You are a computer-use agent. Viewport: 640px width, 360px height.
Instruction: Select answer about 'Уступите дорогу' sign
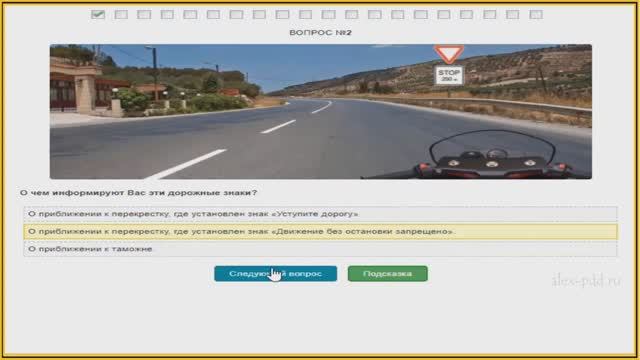point(320,214)
